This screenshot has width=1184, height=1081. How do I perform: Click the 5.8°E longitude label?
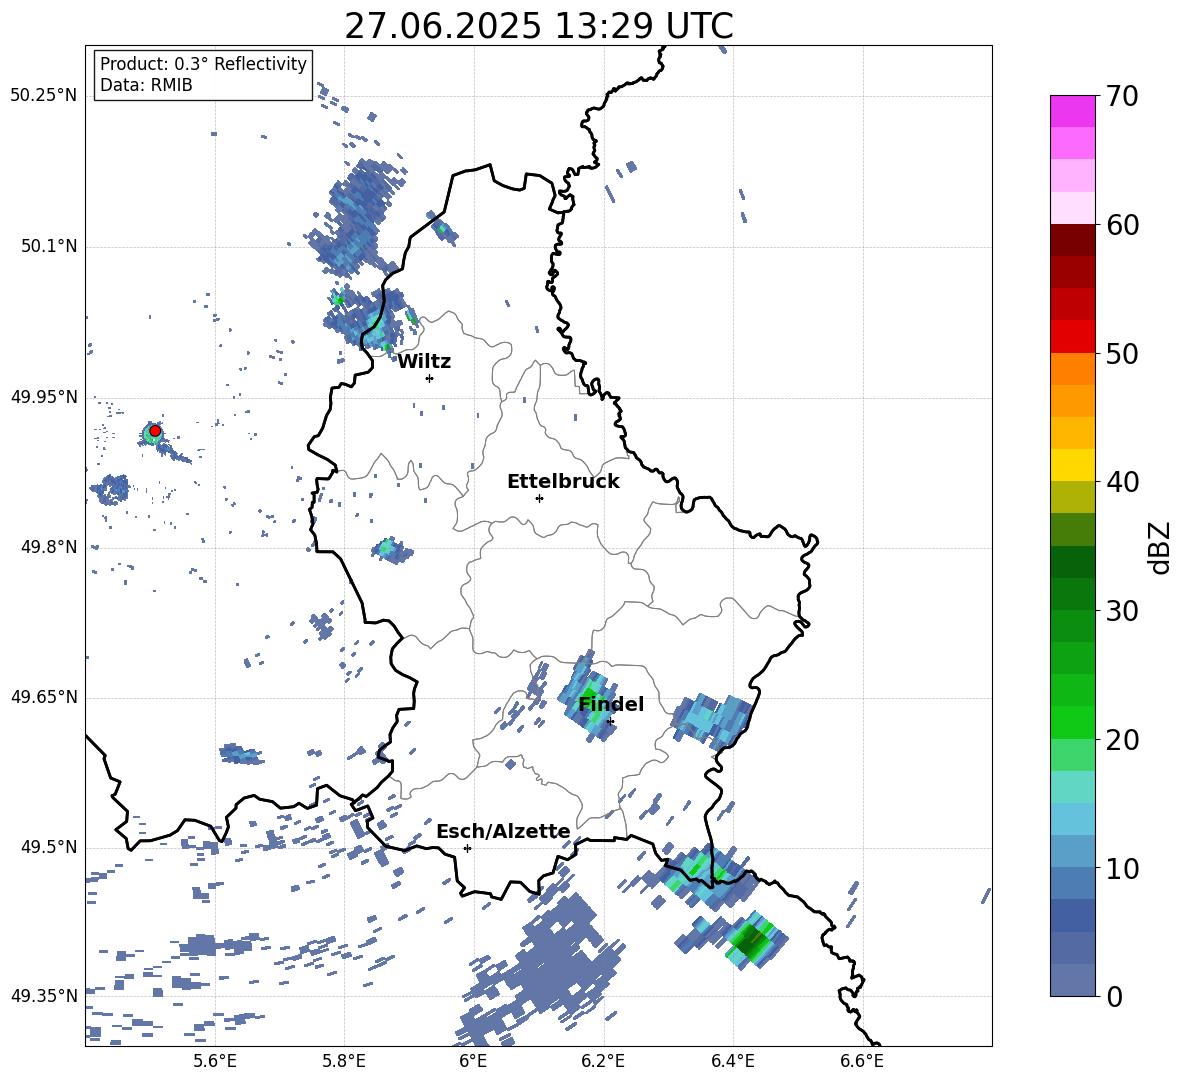tap(344, 1061)
